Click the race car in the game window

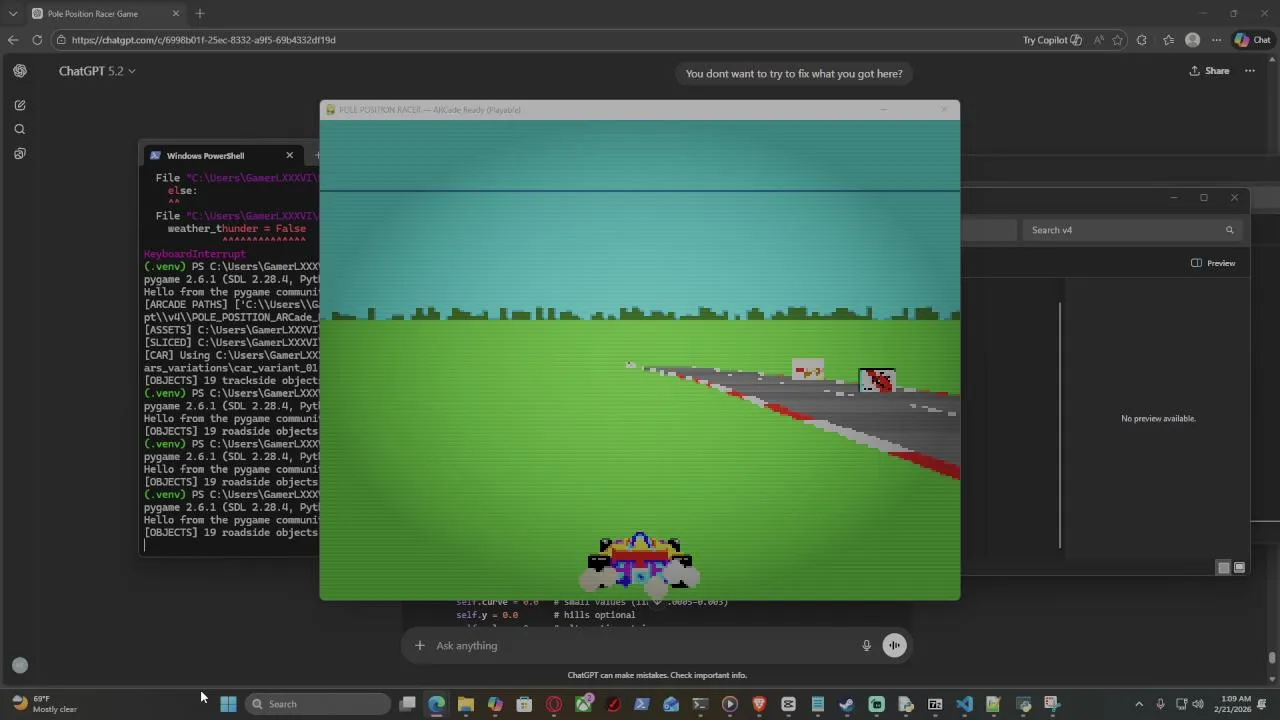640,562
